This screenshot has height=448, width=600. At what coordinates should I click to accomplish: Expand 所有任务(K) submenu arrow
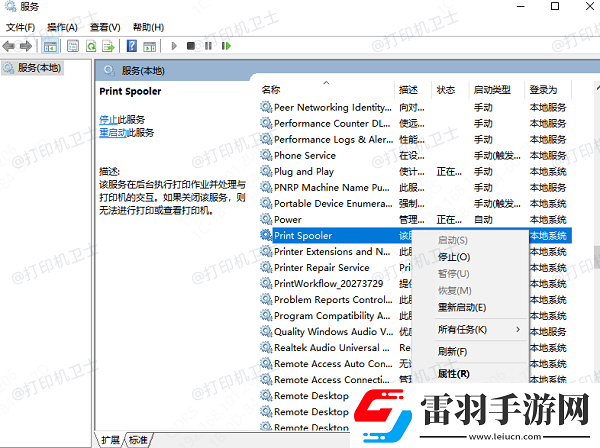518,329
